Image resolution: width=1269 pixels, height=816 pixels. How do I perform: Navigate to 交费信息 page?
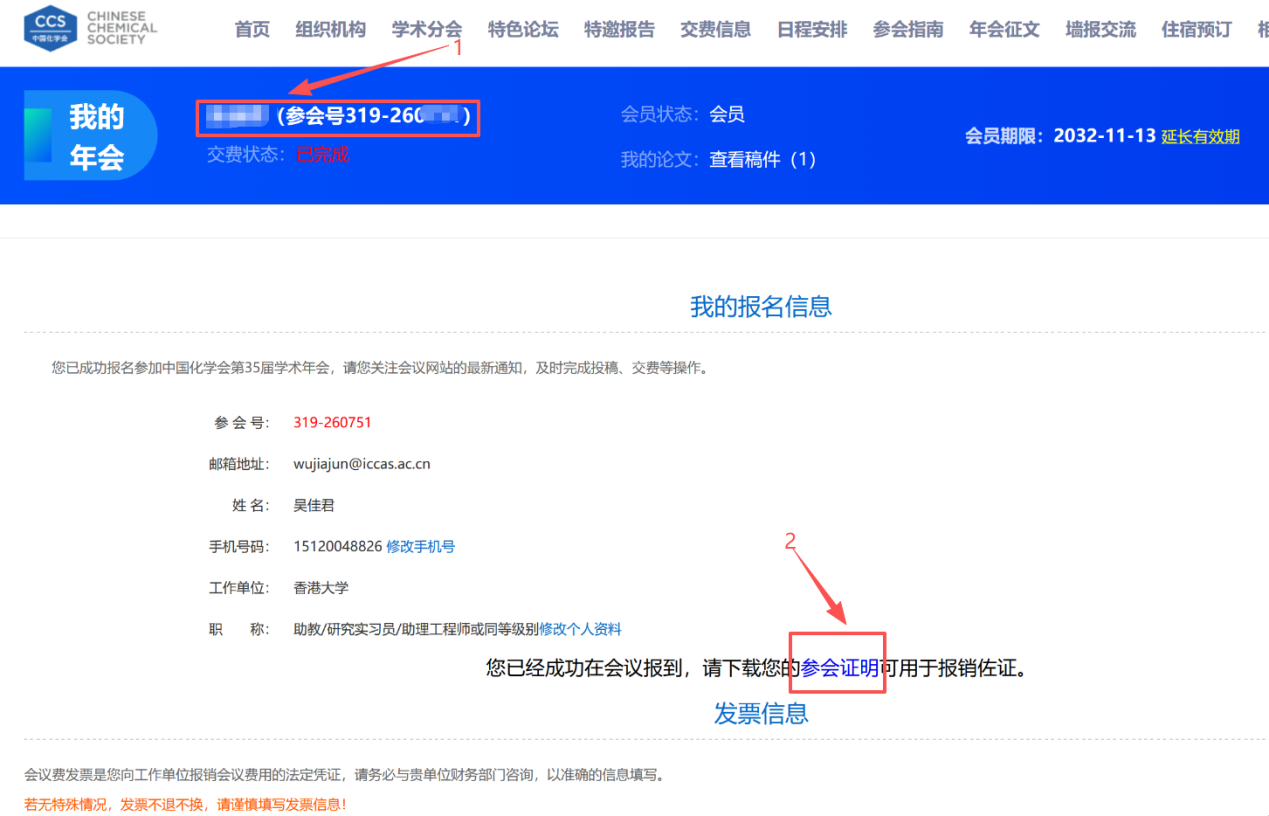pos(715,30)
